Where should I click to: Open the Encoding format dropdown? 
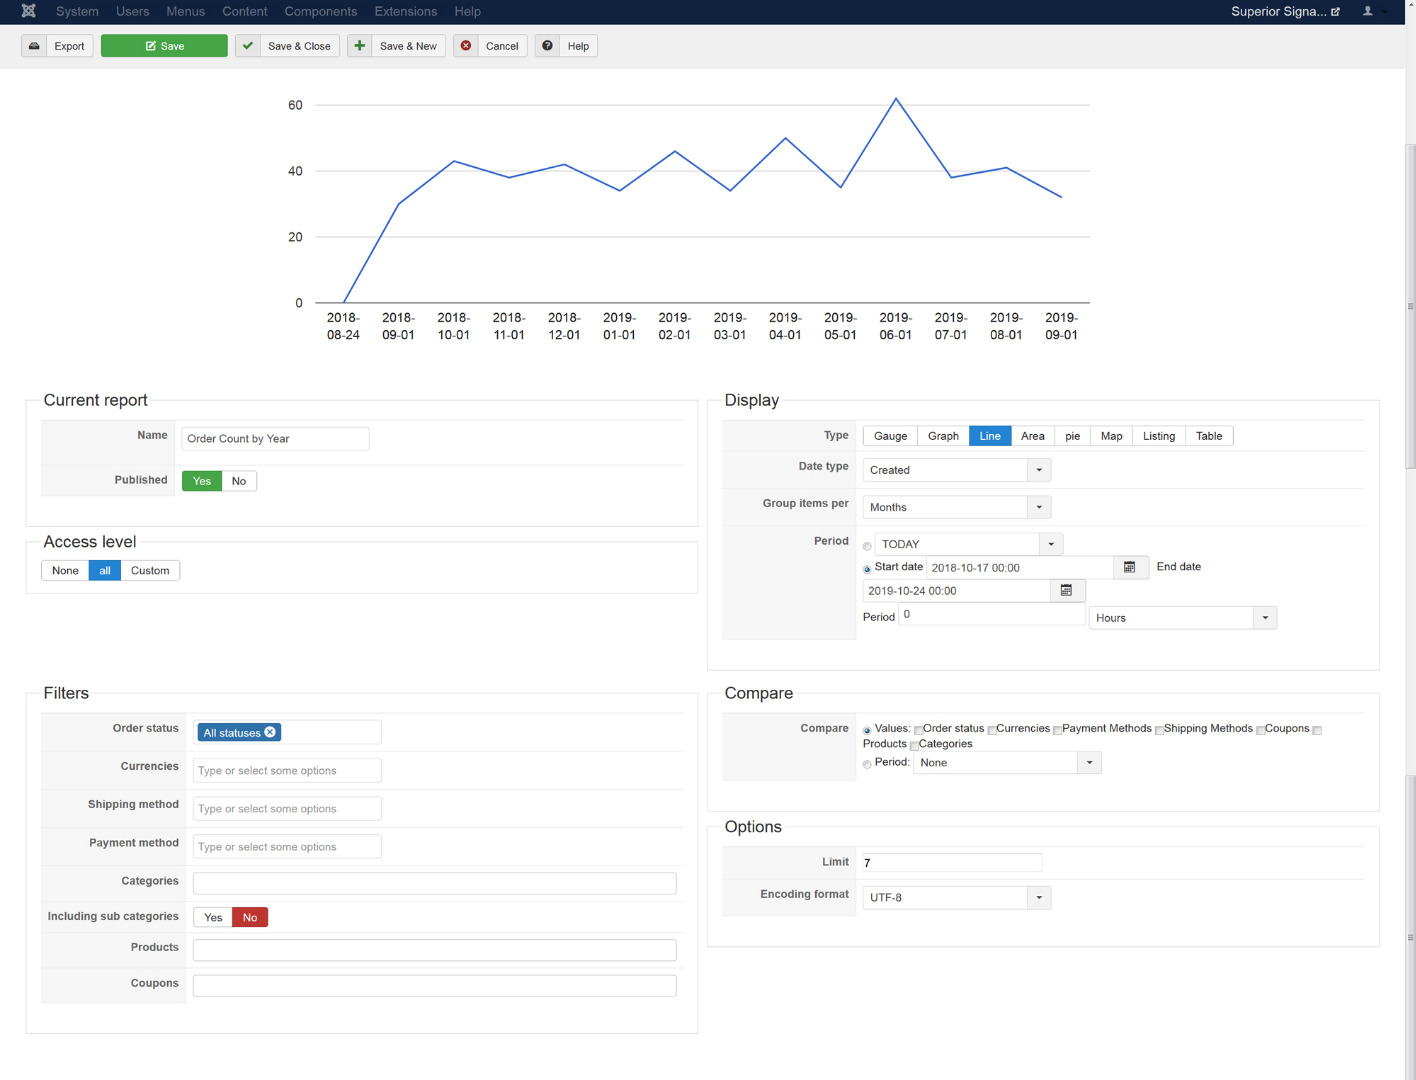[957, 897]
